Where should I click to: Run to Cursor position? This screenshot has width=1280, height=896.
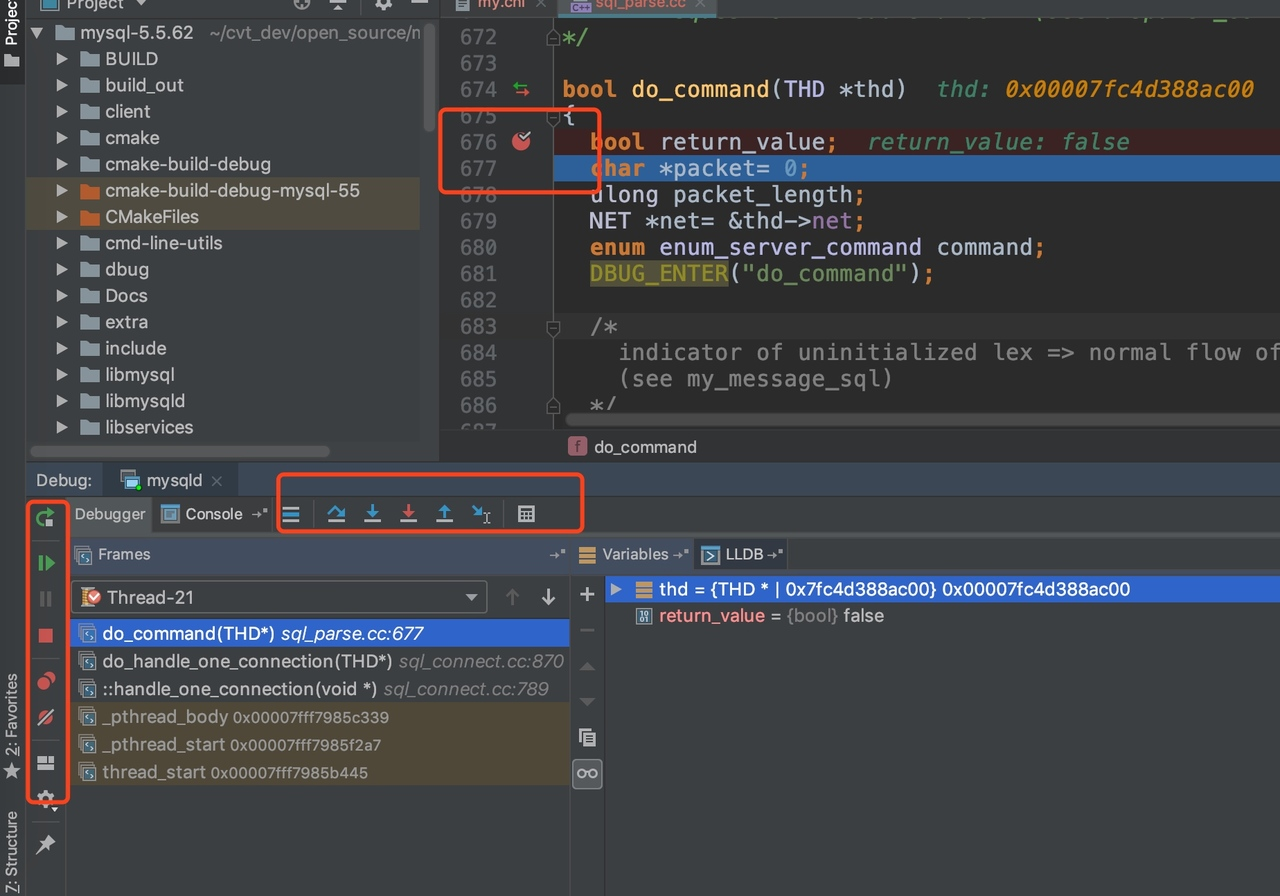tap(481, 514)
